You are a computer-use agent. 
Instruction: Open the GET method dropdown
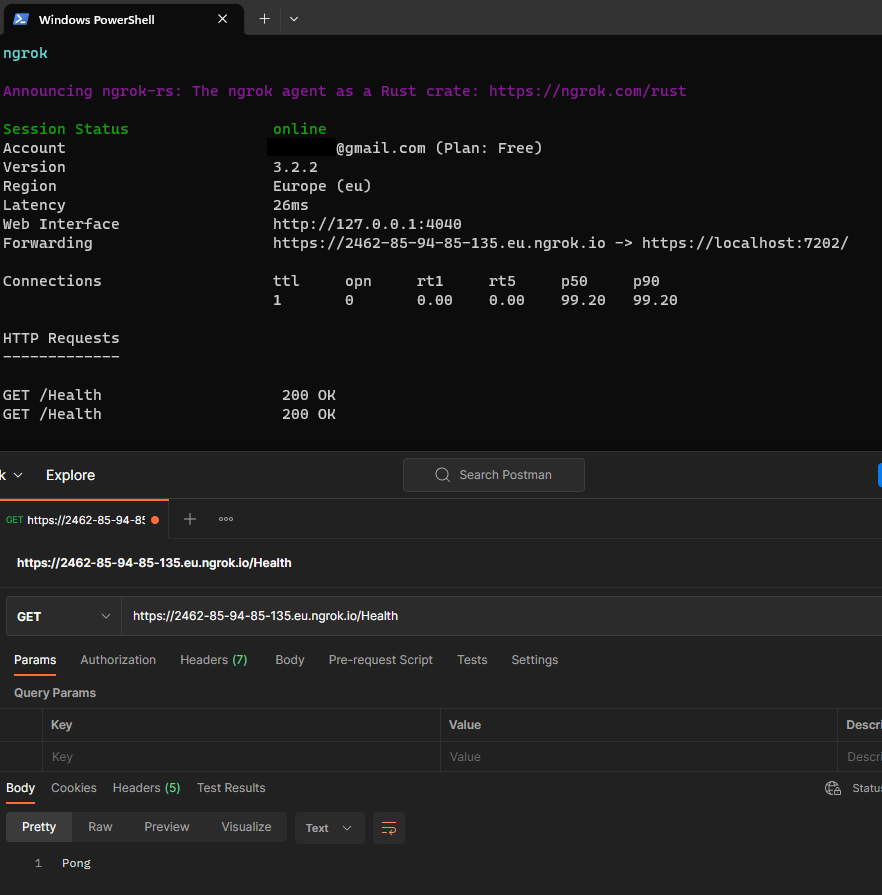coord(63,616)
